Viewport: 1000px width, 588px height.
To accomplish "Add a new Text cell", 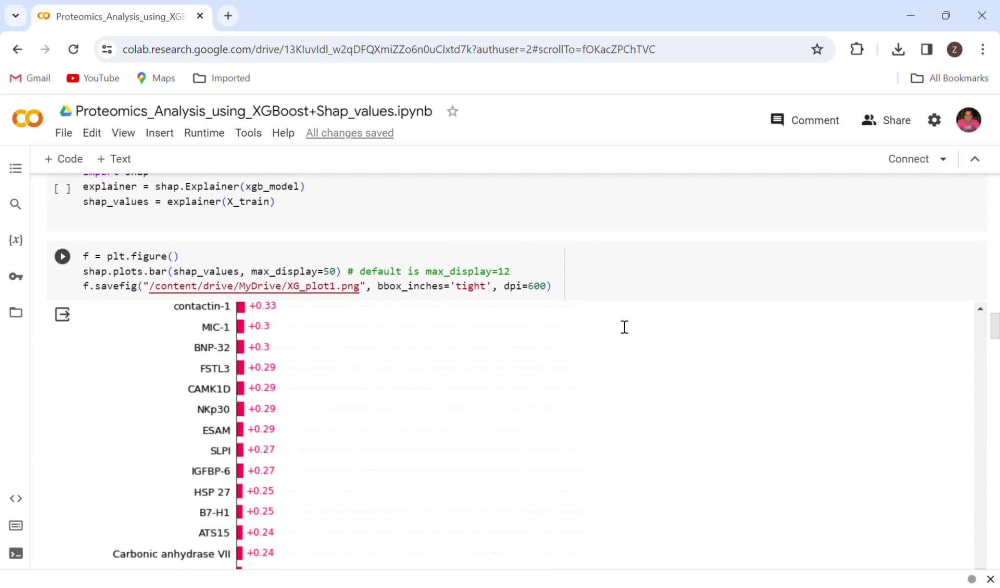I will pos(114,159).
